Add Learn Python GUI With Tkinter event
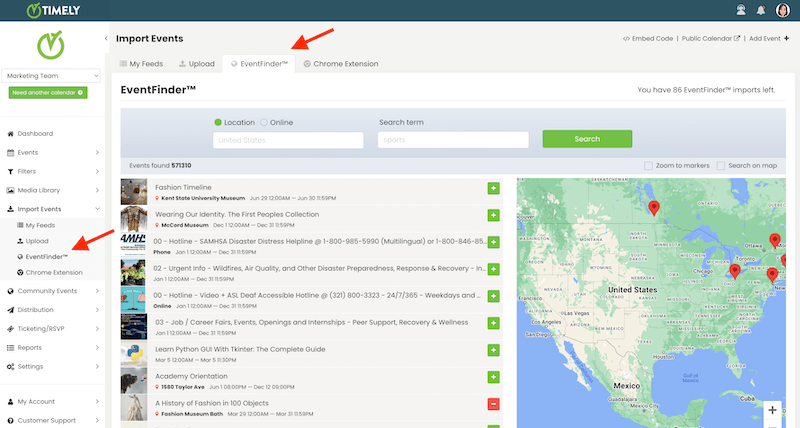The height and width of the screenshot is (428, 800). (x=493, y=350)
